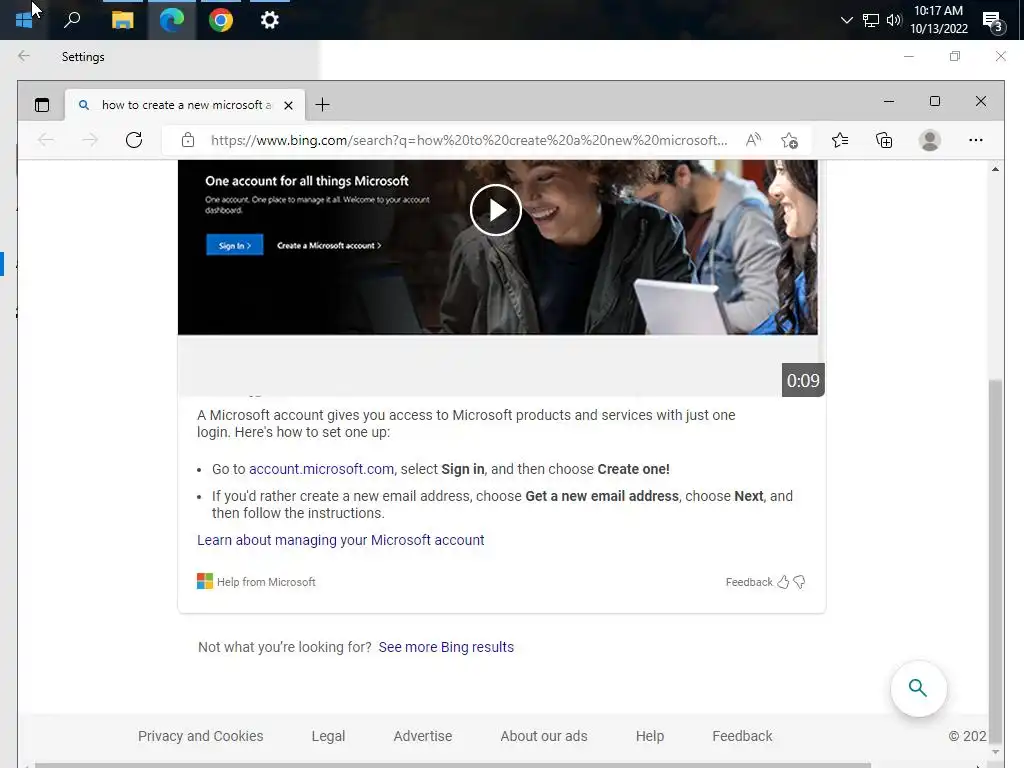The image size is (1024, 768).
Task: Minimize the Edge browser window
Action: click(x=888, y=101)
